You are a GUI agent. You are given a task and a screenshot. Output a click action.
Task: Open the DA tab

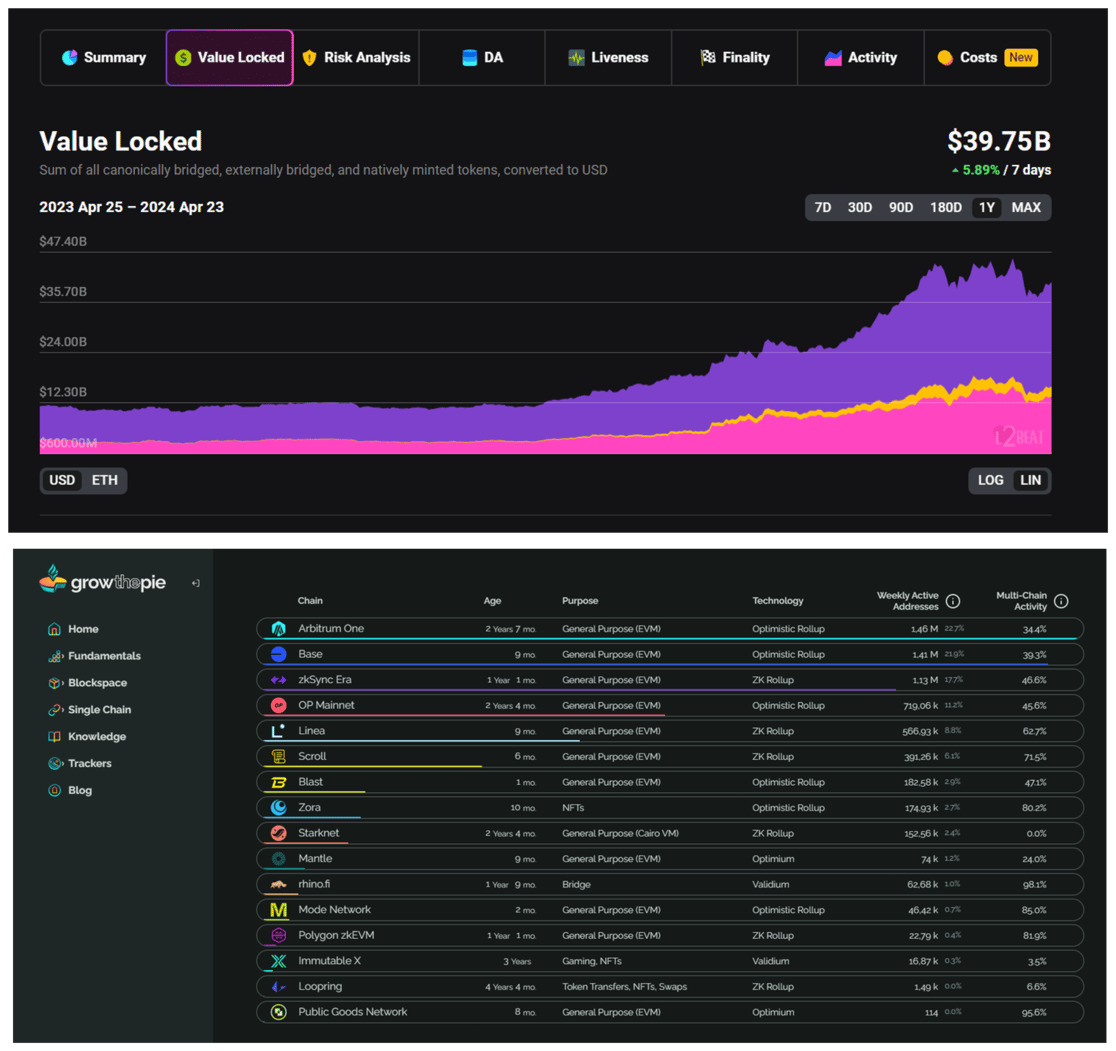click(482, 58)
